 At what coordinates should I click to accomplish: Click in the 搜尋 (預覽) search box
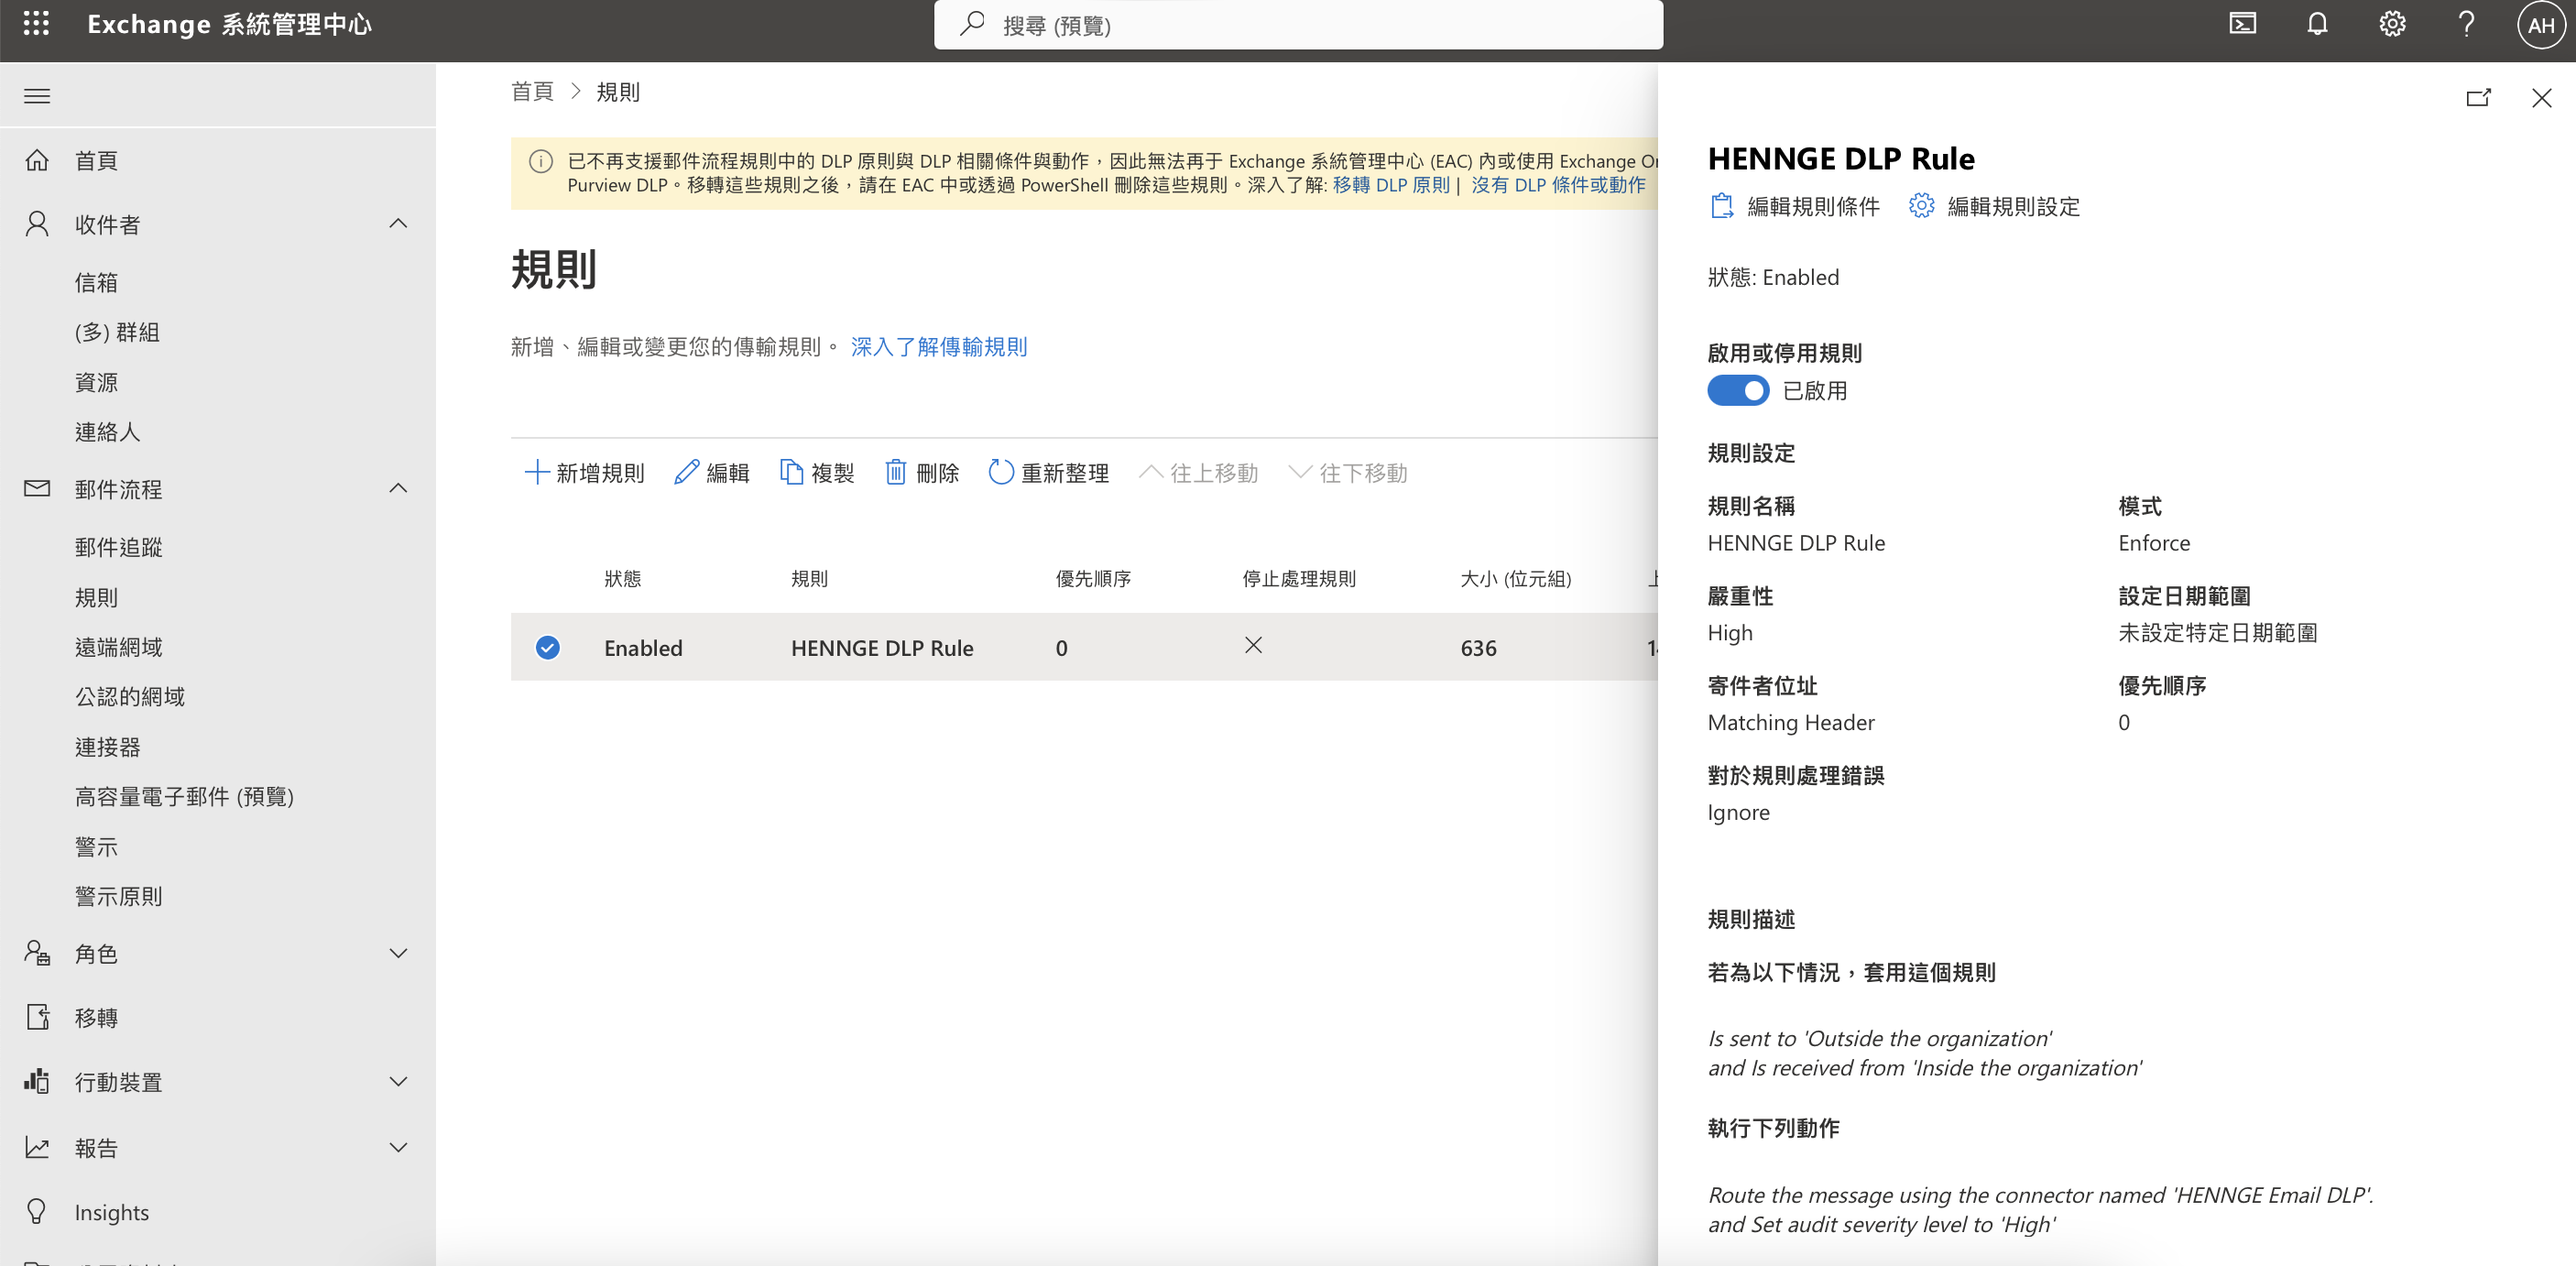coord(1298,25)
